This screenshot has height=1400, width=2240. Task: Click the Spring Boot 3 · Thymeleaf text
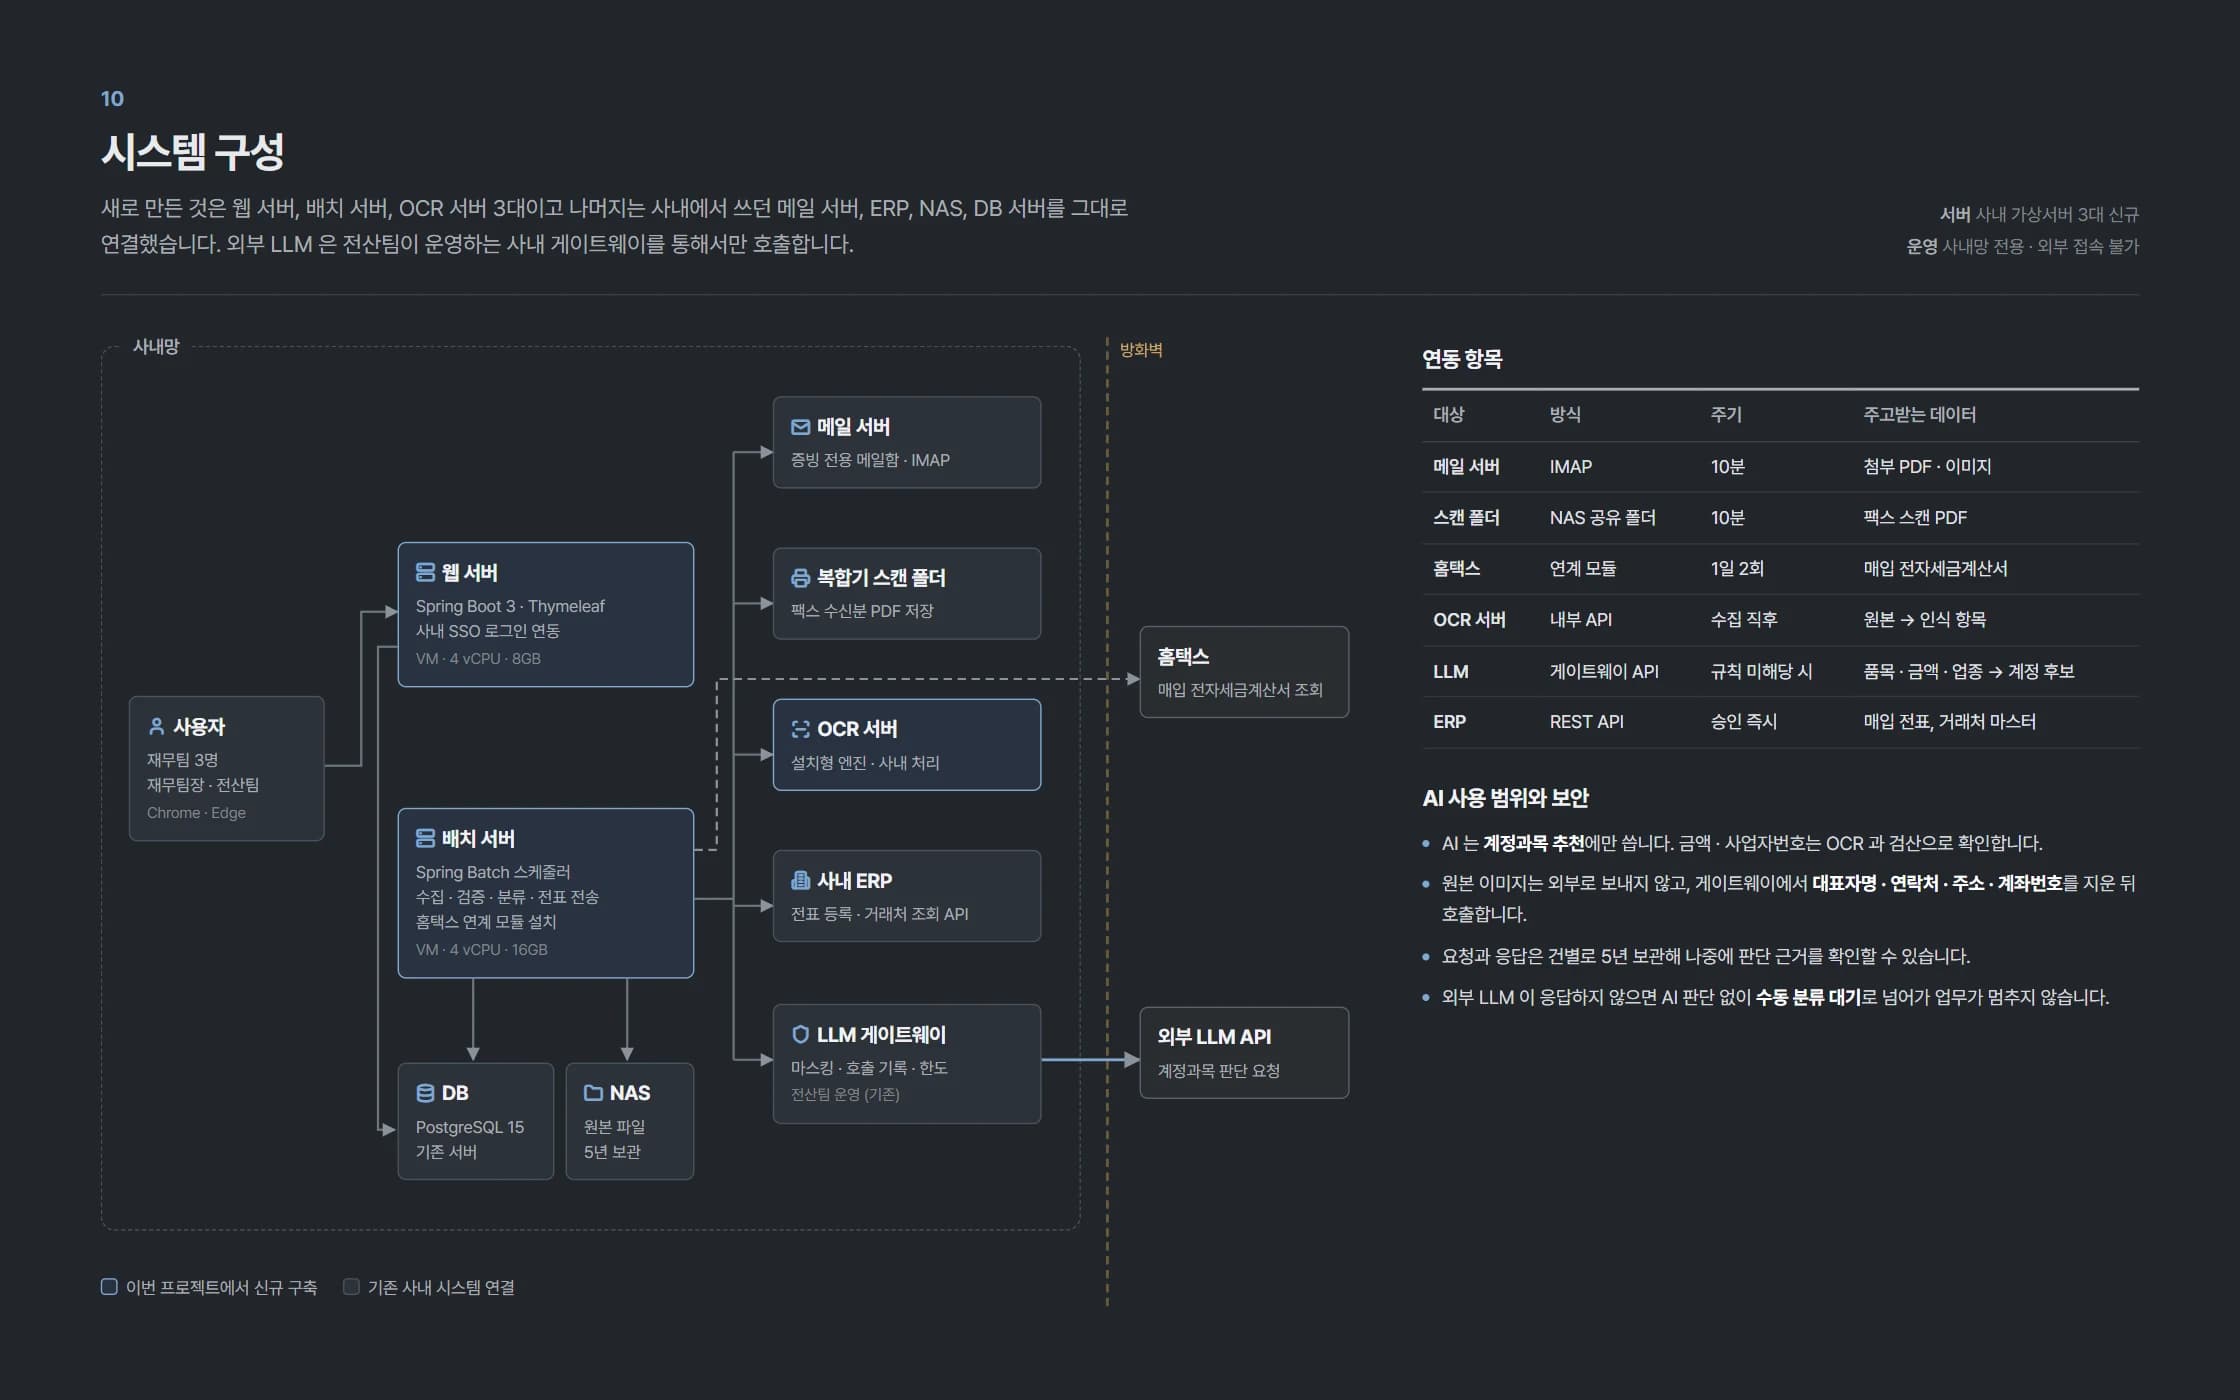pyautogui.click(x=510, y=606)
